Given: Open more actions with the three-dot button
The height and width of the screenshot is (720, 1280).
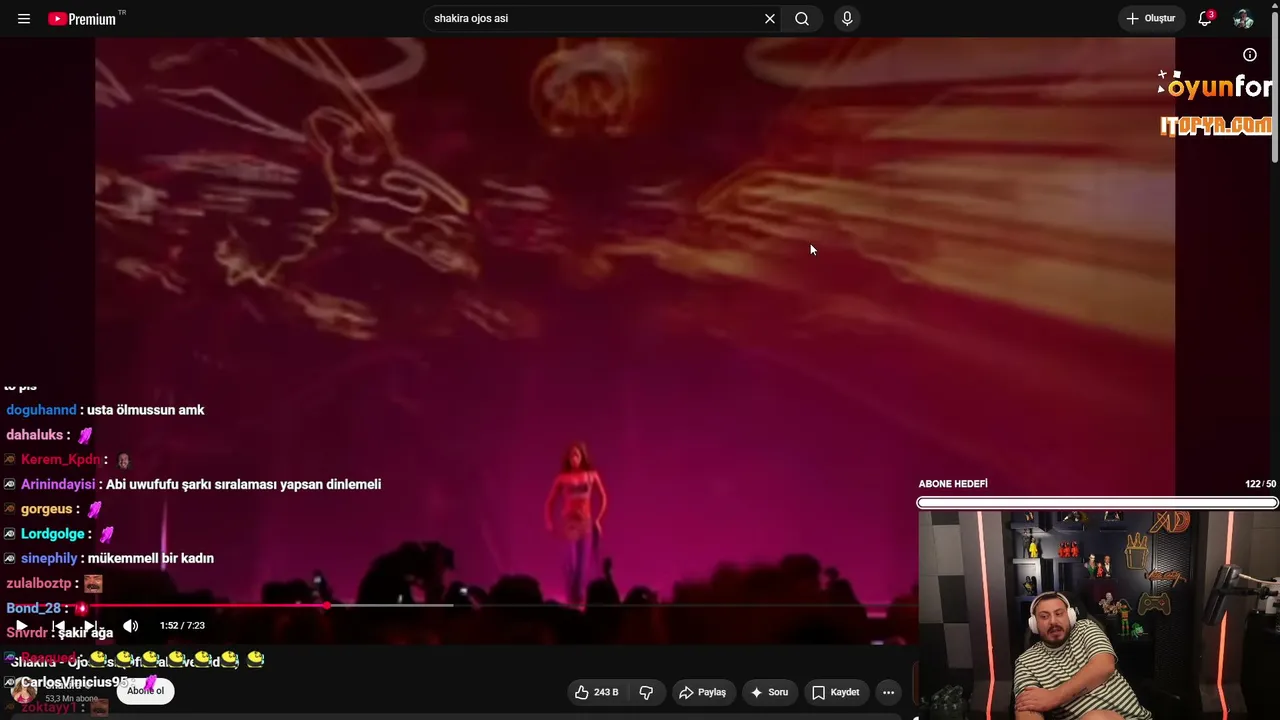Looking at the screenshot, I should pos(888,692).
